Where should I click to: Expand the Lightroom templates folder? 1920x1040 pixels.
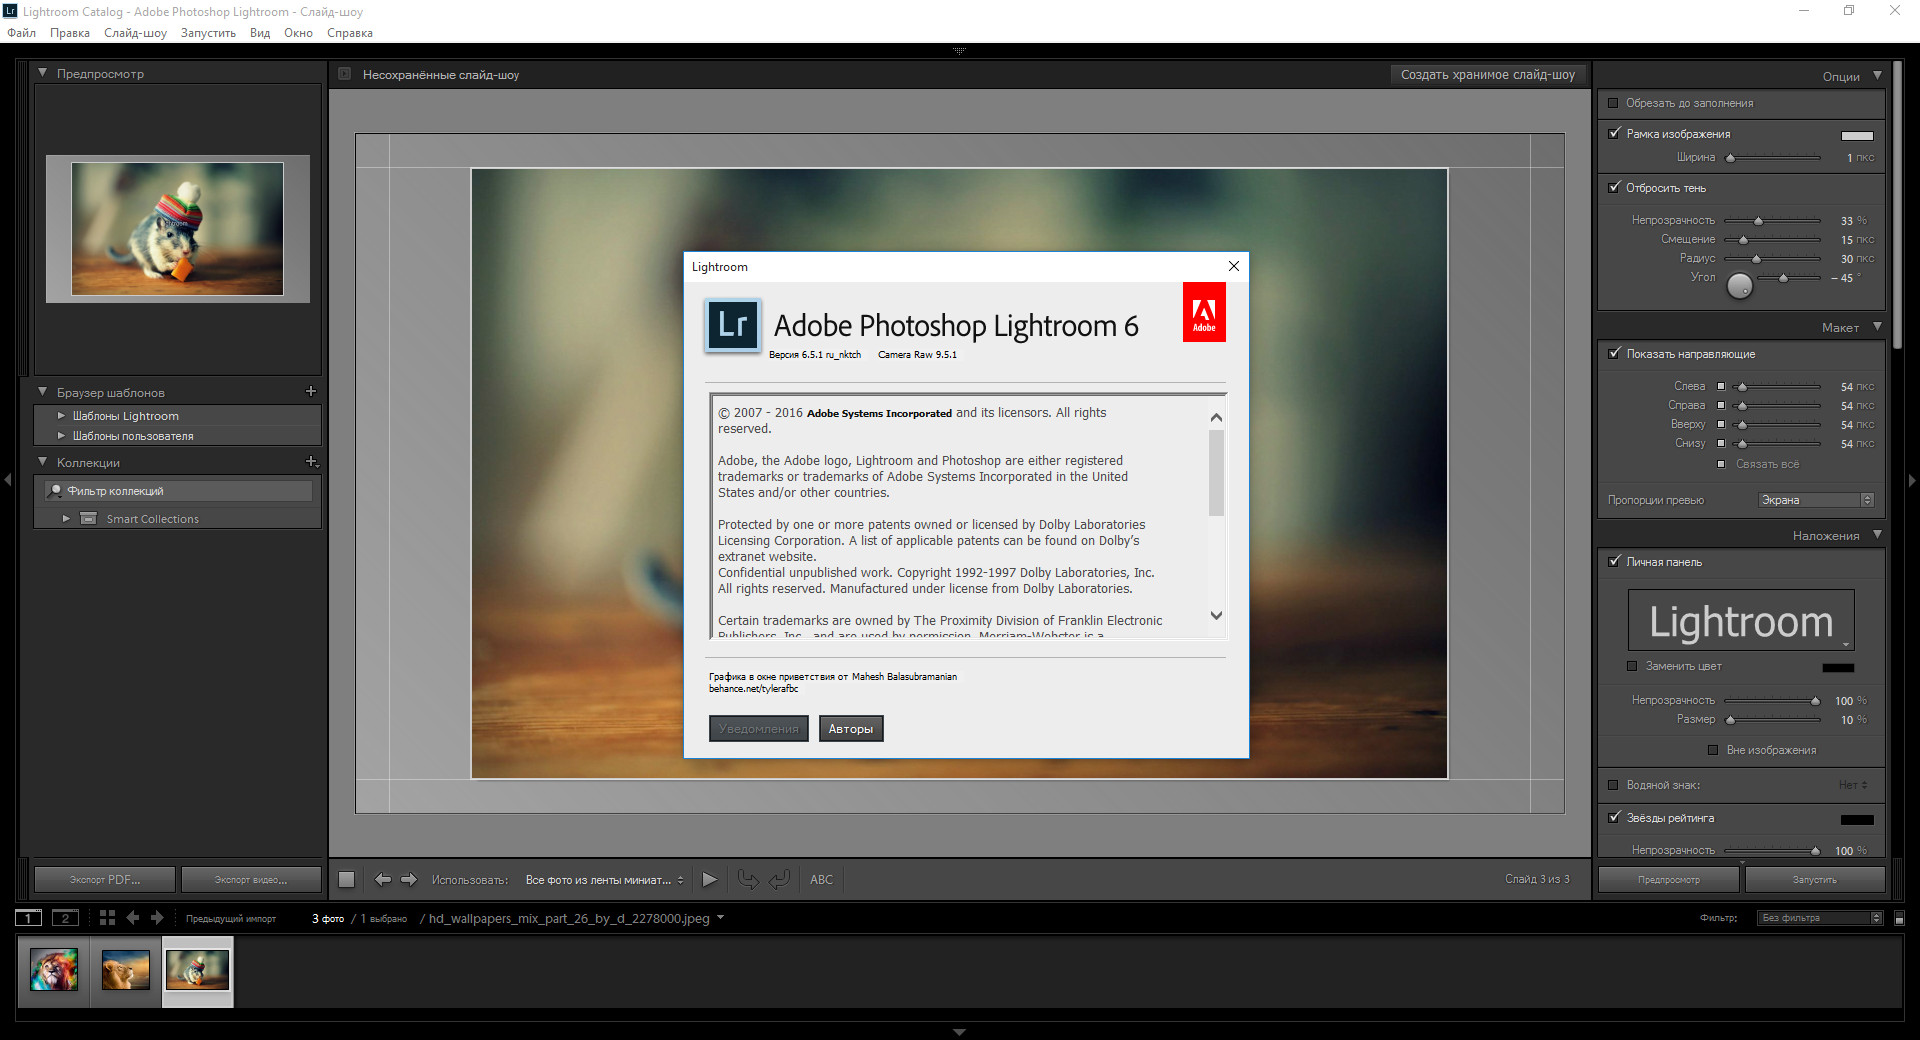[62, 416]
